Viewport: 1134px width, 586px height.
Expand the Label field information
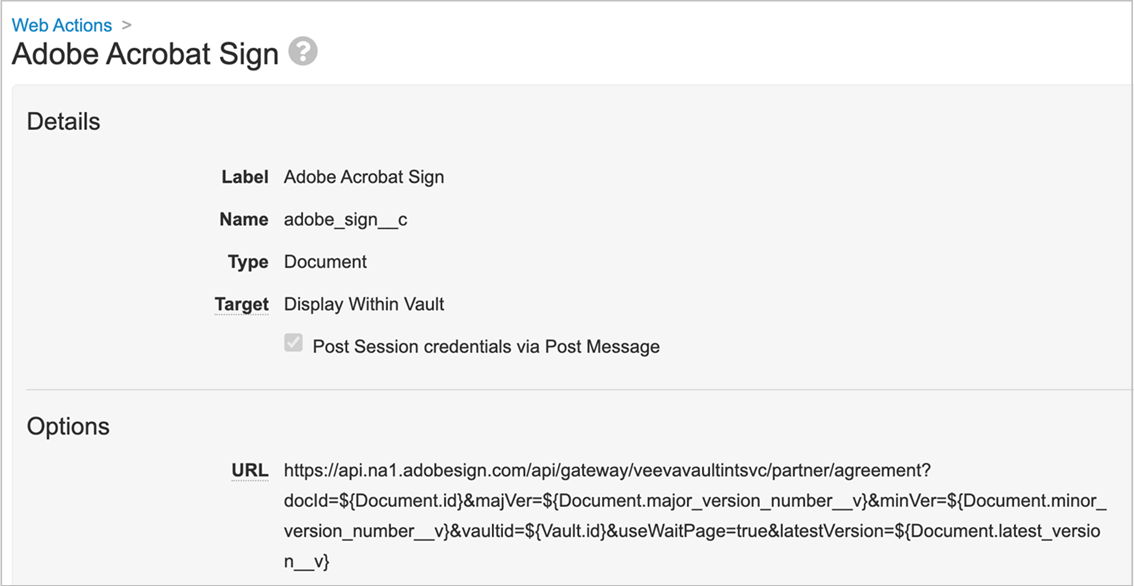[244, 176]
